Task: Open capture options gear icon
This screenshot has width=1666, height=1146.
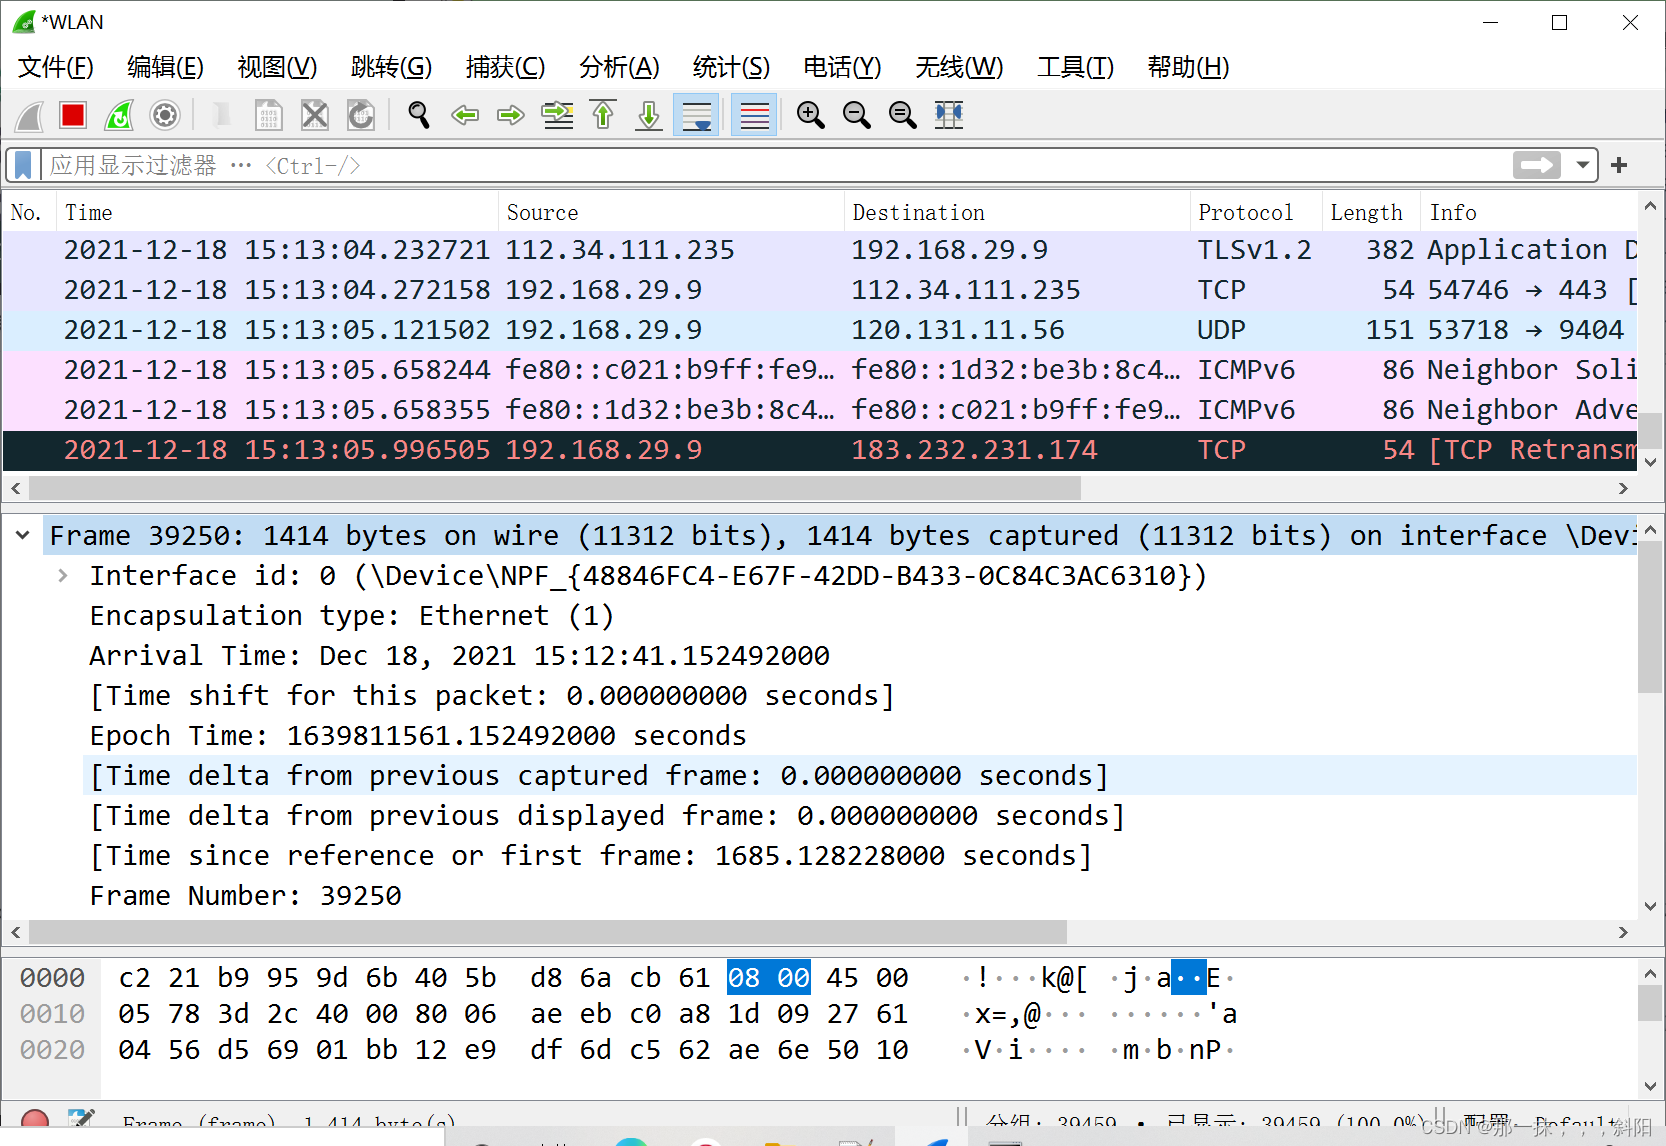Action: coord(165,116)
